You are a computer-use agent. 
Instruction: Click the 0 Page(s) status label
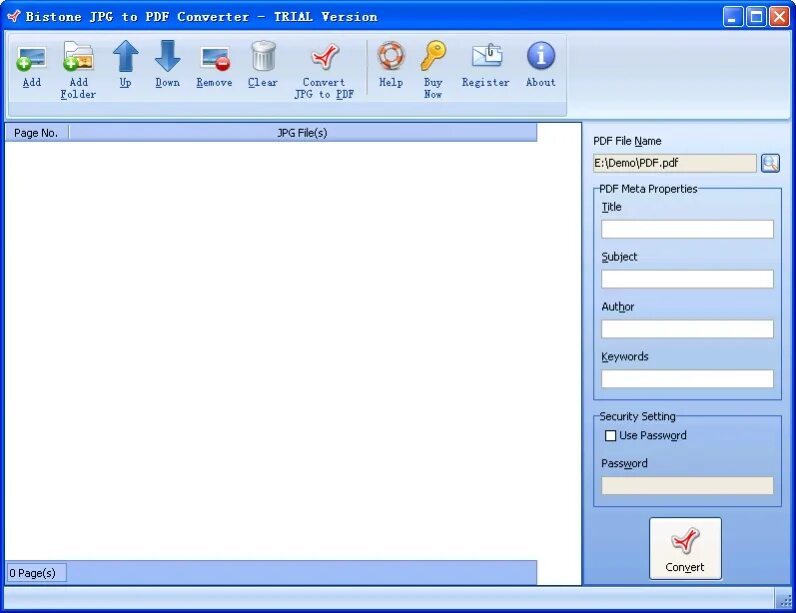tap(36, 573)
